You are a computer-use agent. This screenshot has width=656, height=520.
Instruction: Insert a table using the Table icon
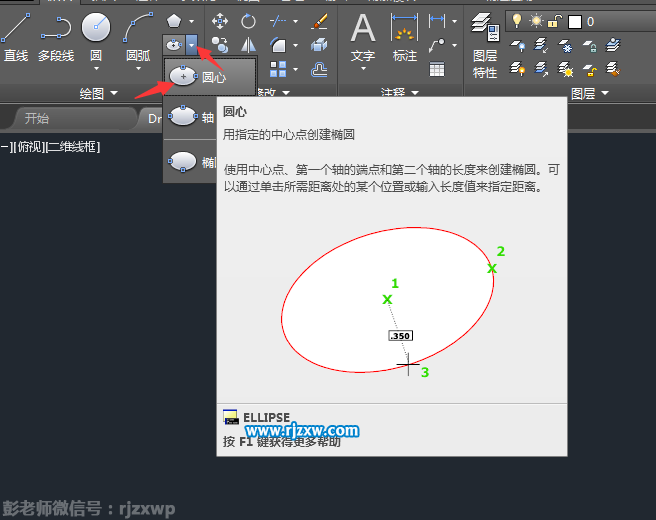pyautogui.click(x=437, y=69)
